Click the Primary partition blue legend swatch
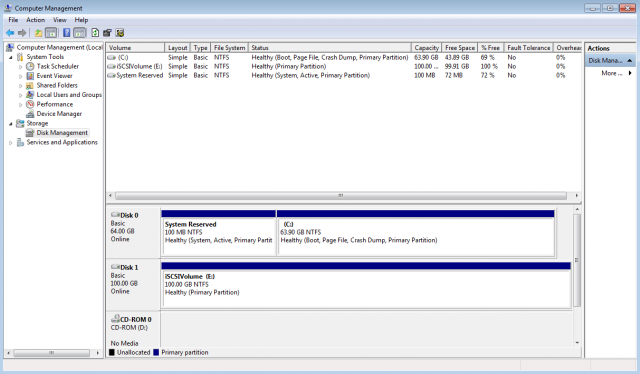This screenshot has height=374, width=640. point(156,352)
